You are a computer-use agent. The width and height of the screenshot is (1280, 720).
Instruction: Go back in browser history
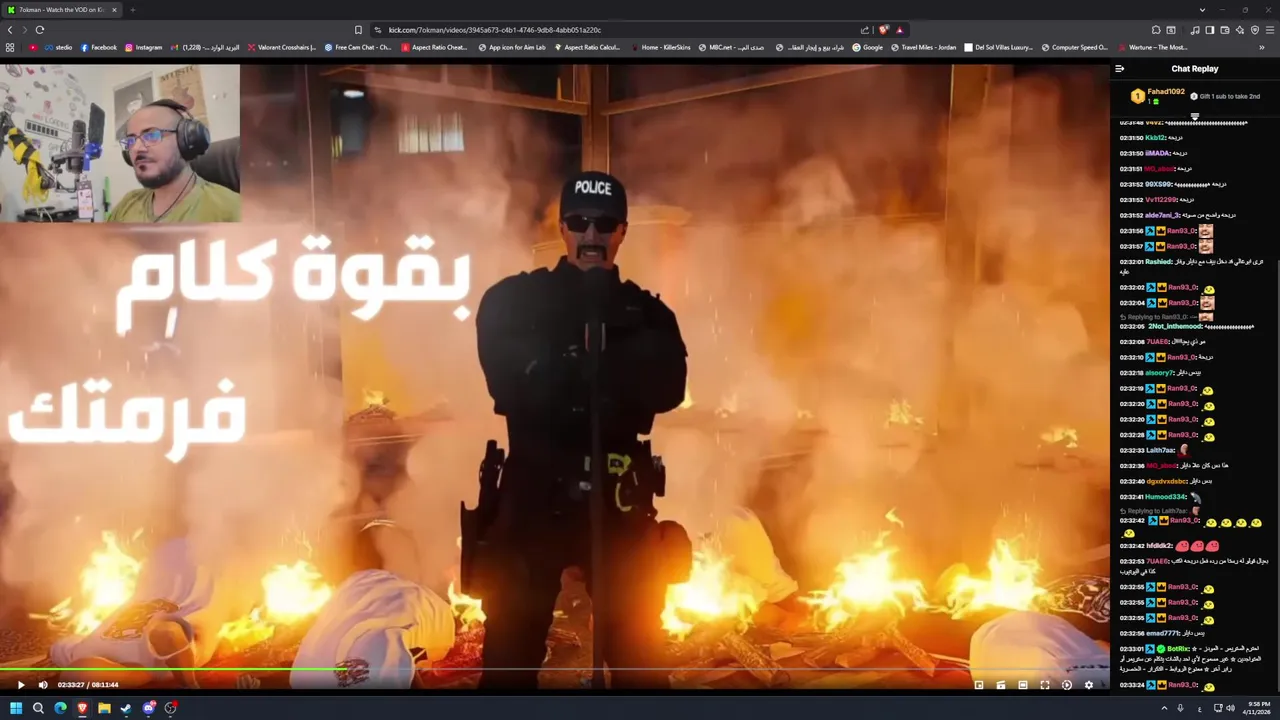[10, 30]
